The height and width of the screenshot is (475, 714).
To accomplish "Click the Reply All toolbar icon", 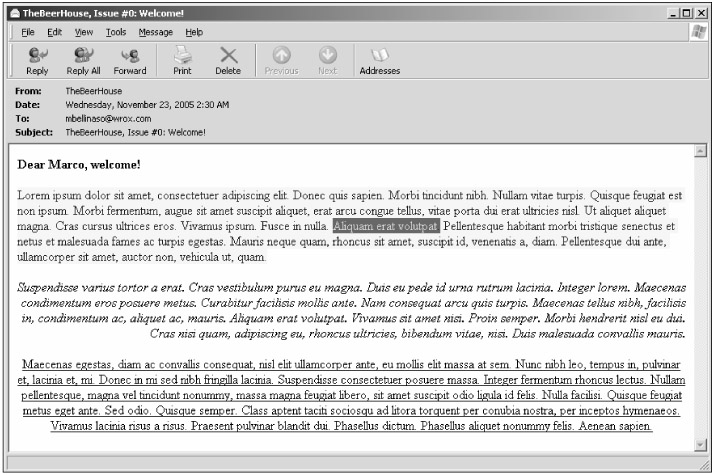I will point(83,60).
